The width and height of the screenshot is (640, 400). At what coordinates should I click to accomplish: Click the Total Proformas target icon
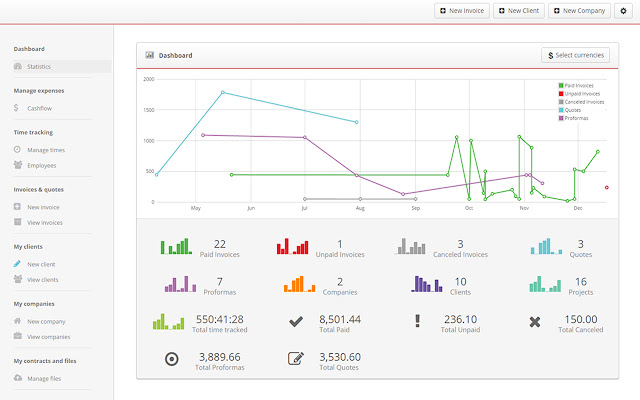tap(172, 359)
